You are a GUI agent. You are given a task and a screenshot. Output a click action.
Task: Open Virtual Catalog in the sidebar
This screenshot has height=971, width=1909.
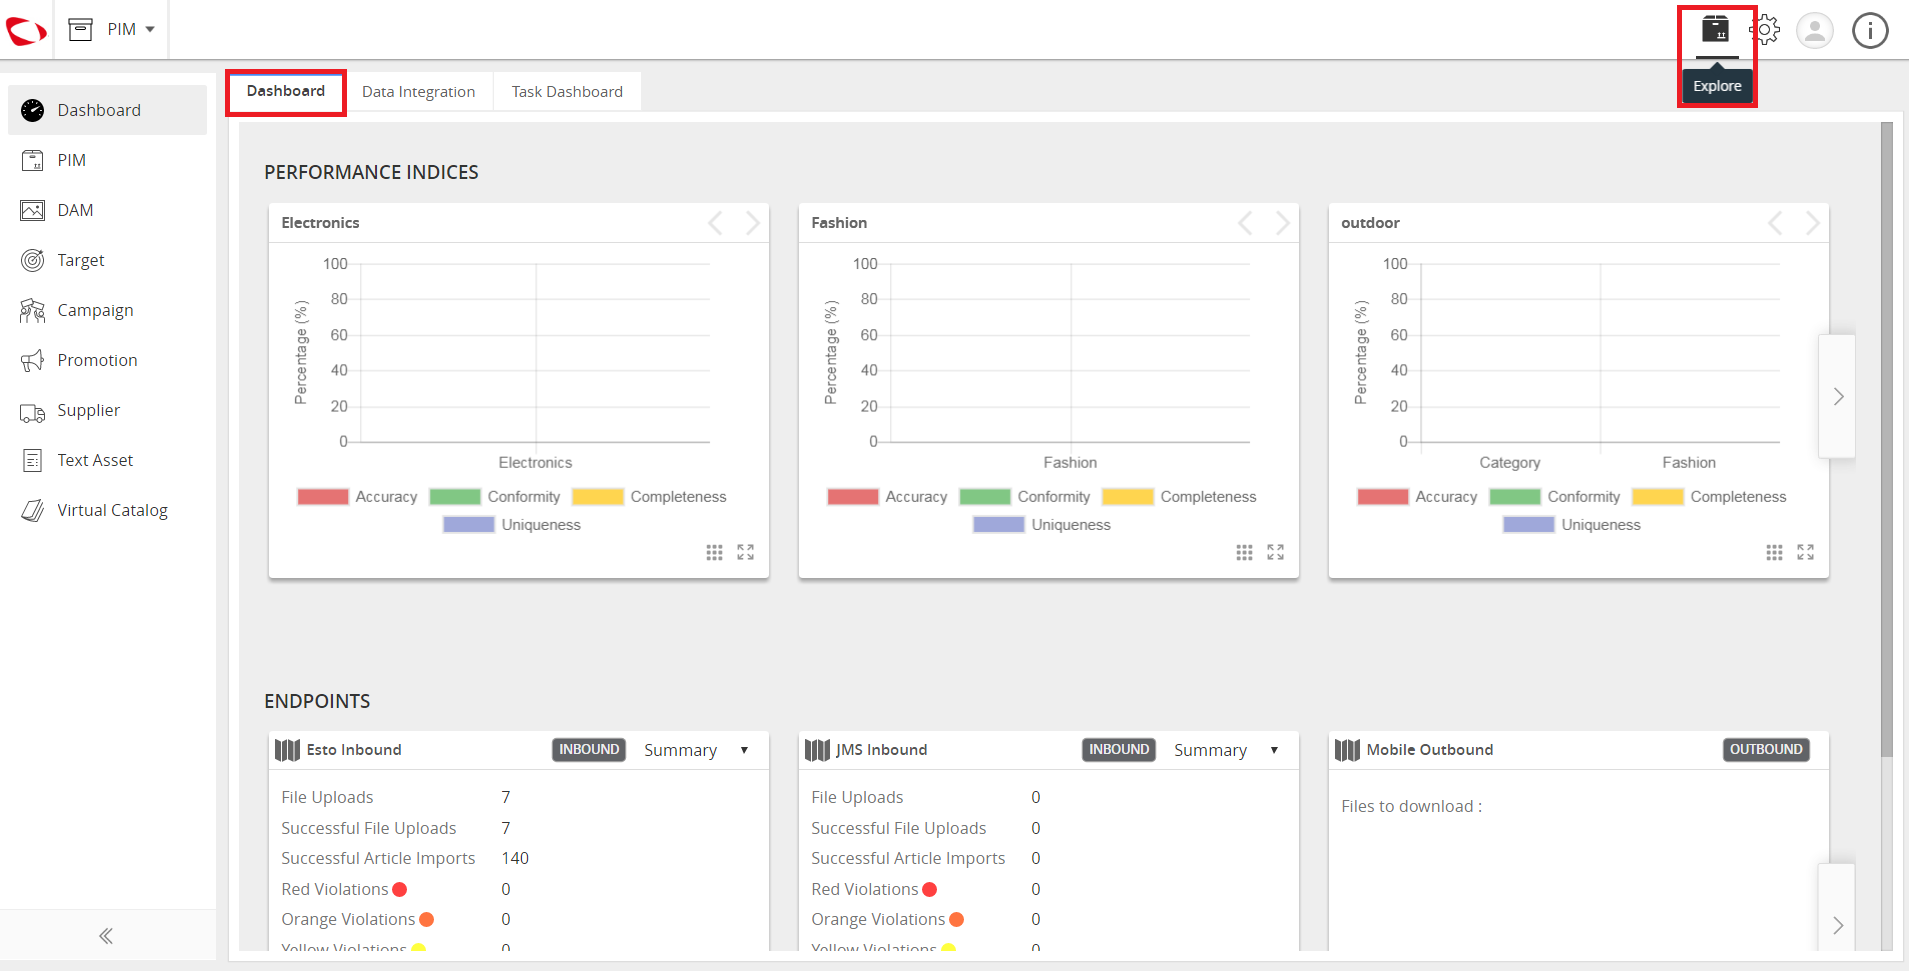(x=108, y=510)
